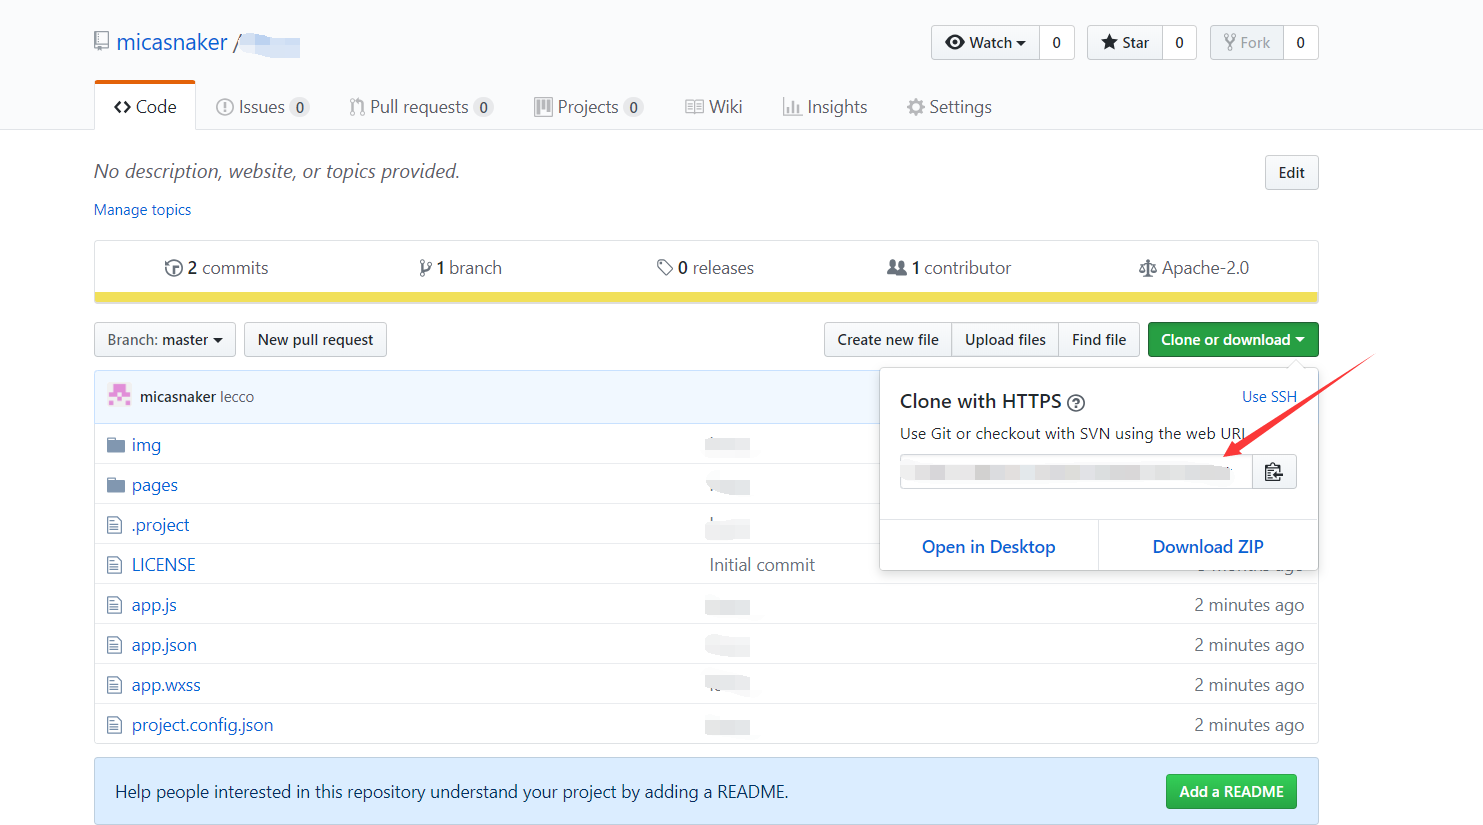The height and width of the screenshot is (825, 1483).
Task: Click the project.config.json file icon
Action: pyautogui.click(x=115, y=725)
